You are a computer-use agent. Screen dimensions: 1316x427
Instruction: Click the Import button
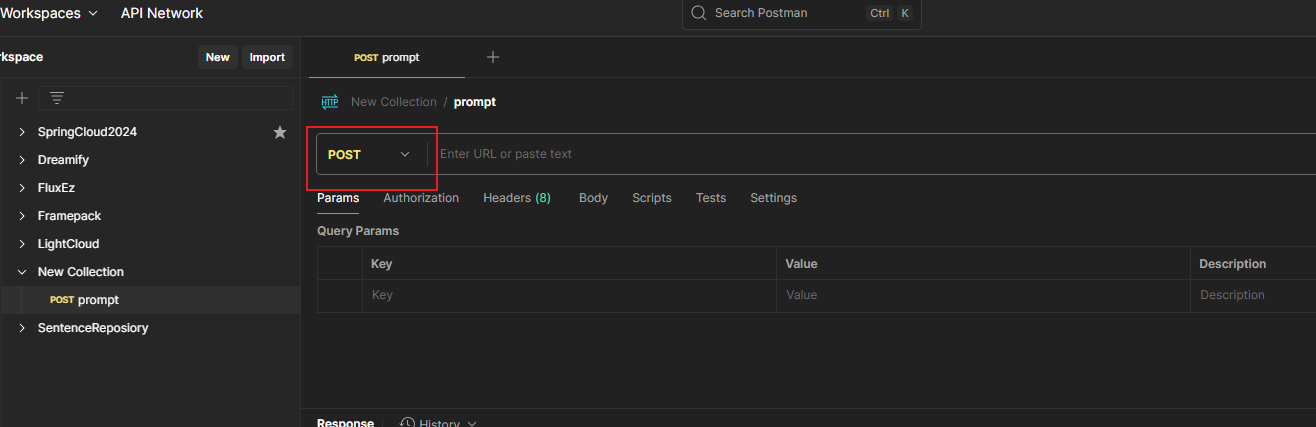pyautogui.click(x=267, y=57)
